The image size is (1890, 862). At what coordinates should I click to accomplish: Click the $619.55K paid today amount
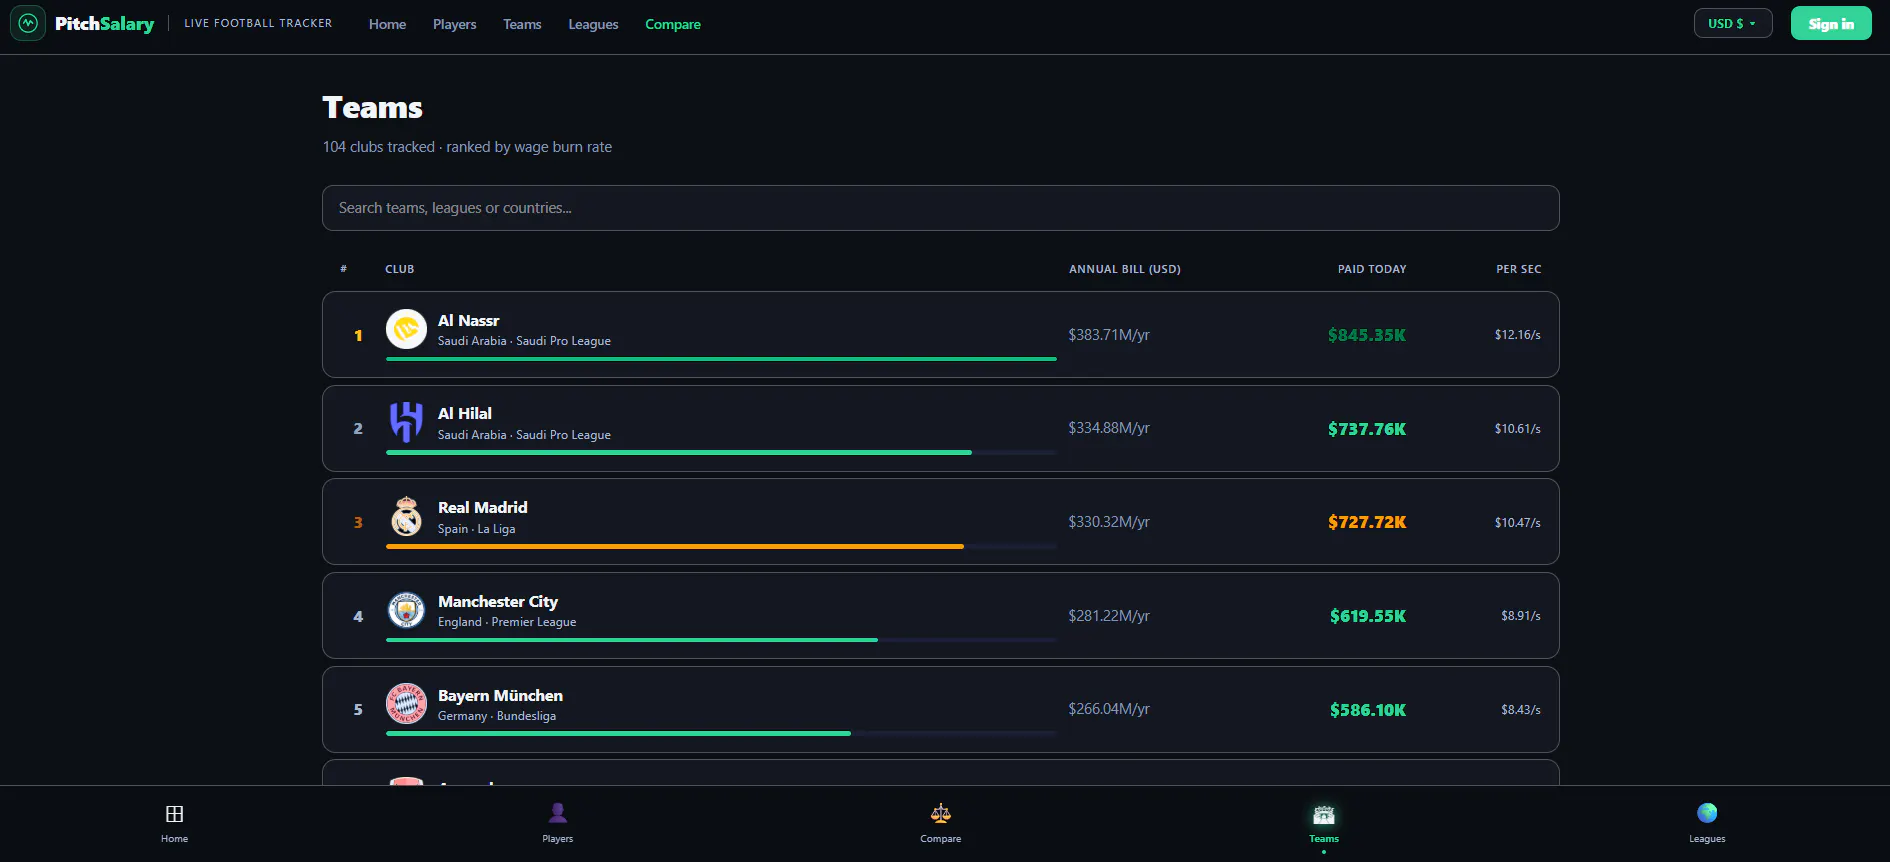[x=1368, y=616]
